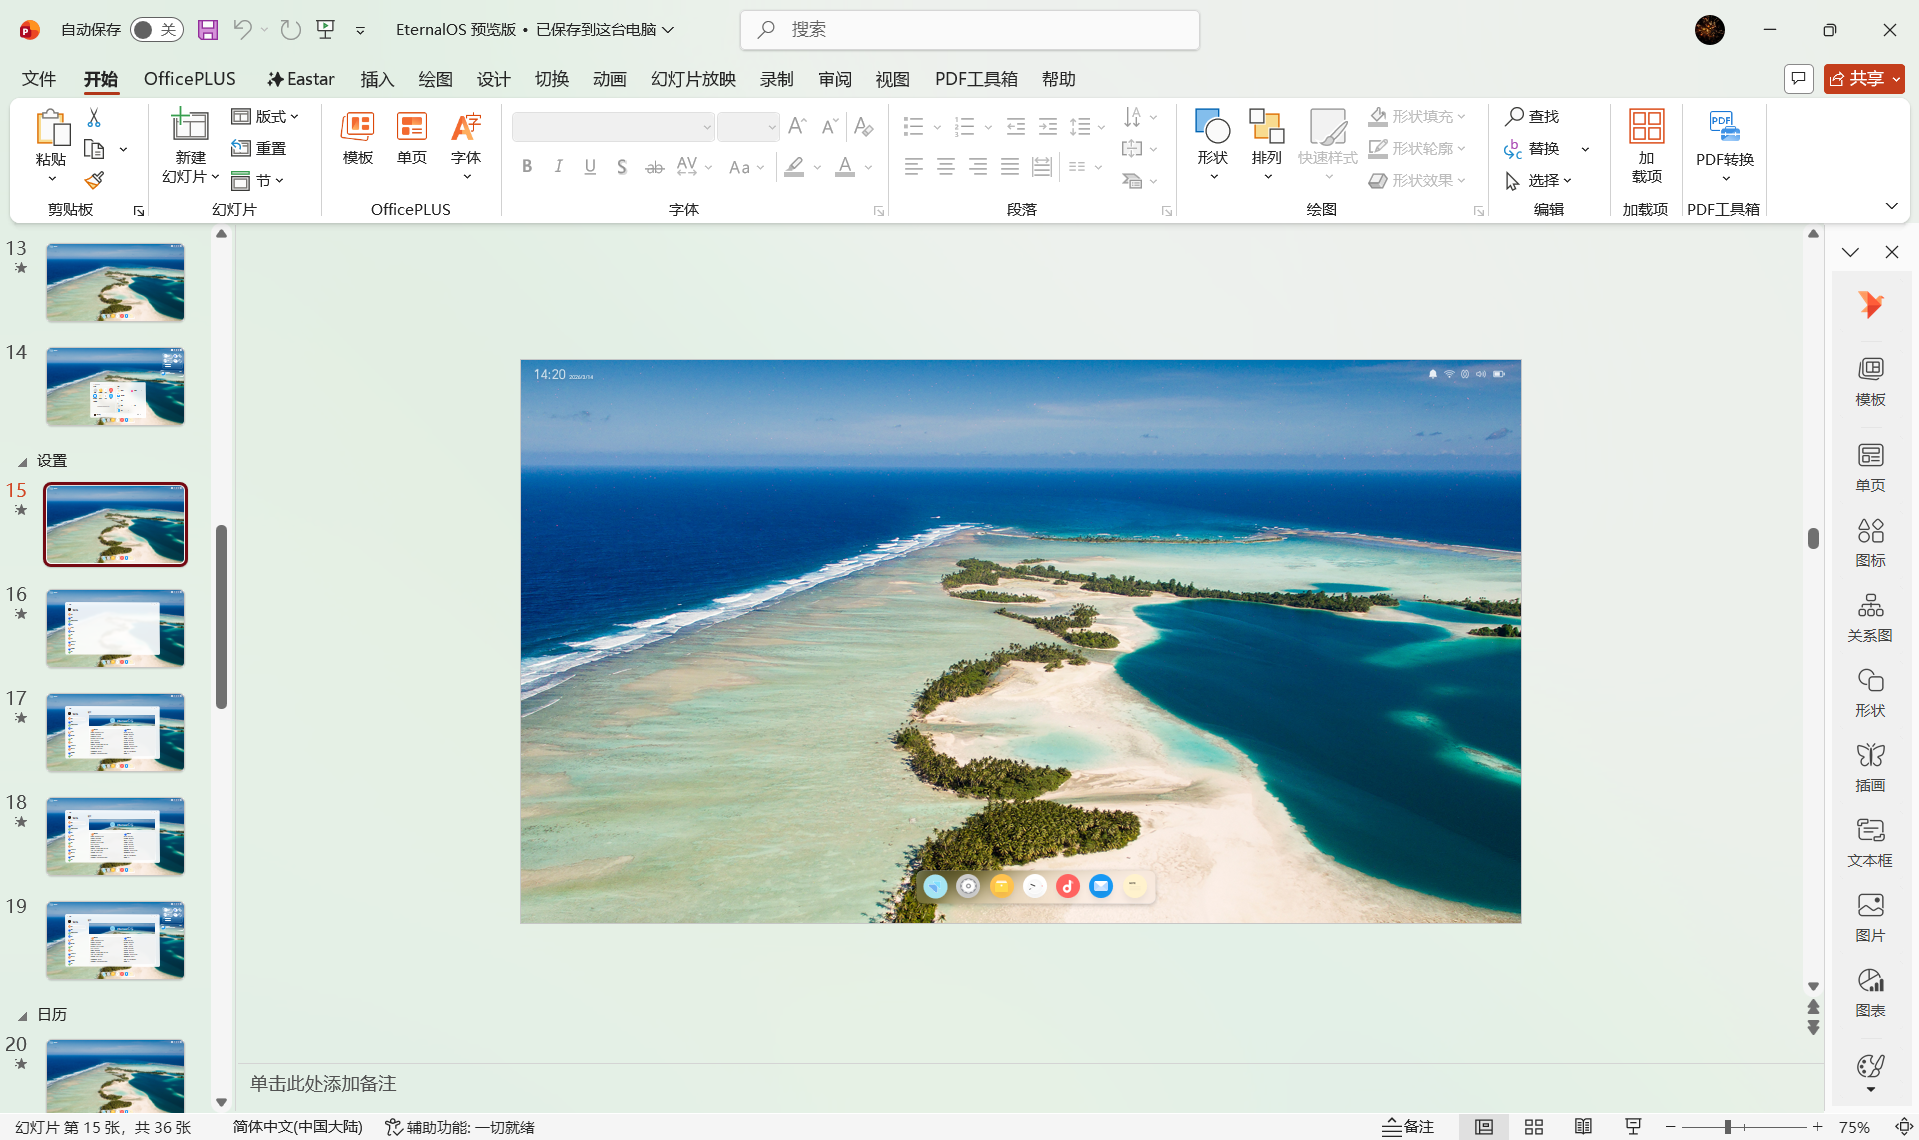Click the Add-ins icon
Screen dimensions: 1919x1140
(x=1646, y=145)
